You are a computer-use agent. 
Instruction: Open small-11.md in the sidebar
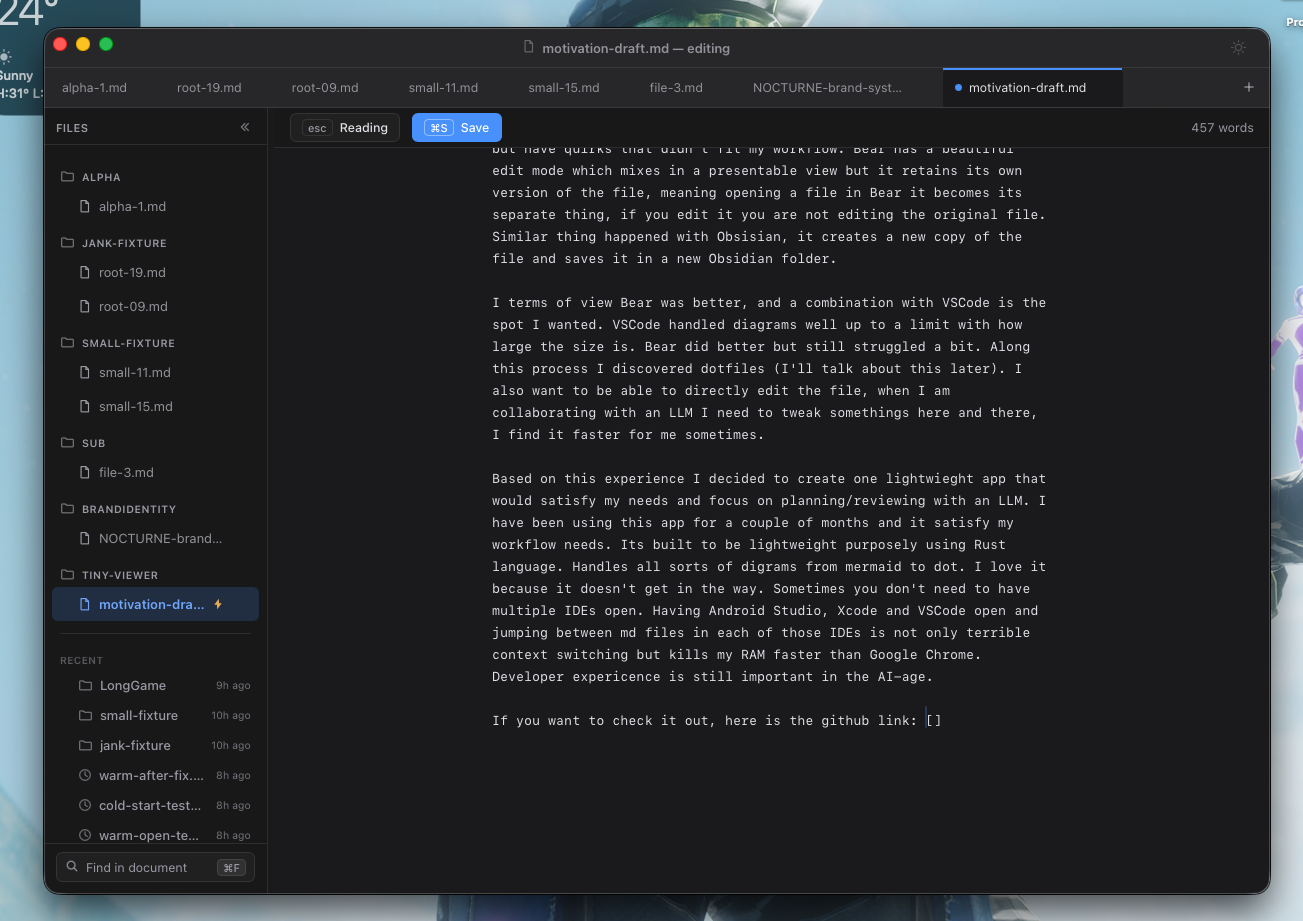(x=155, y=372)
